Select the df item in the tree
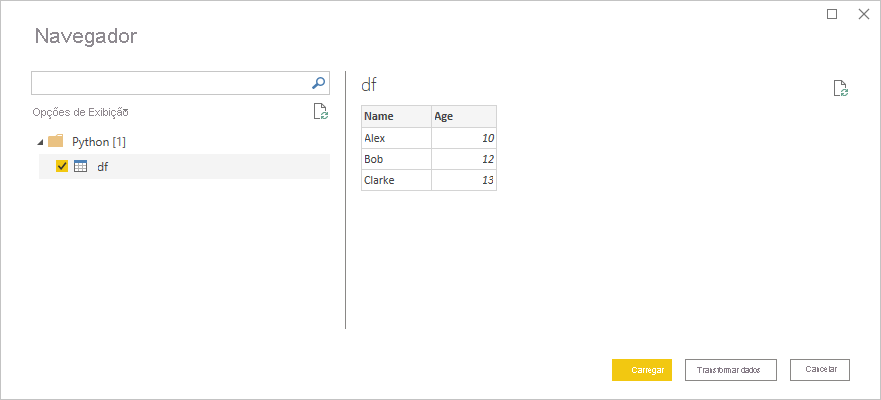The width and height of the screenshot is (881, 400). 102,166
